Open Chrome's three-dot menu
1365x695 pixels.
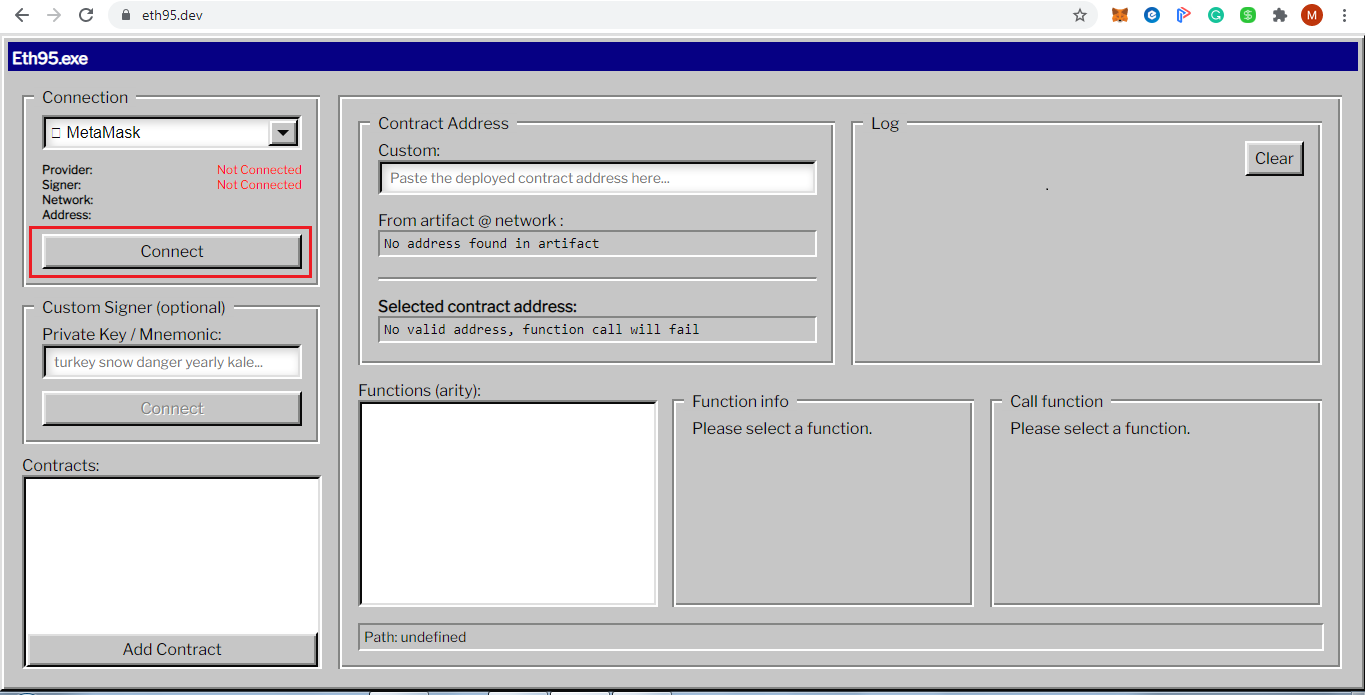click(1345, 15)
